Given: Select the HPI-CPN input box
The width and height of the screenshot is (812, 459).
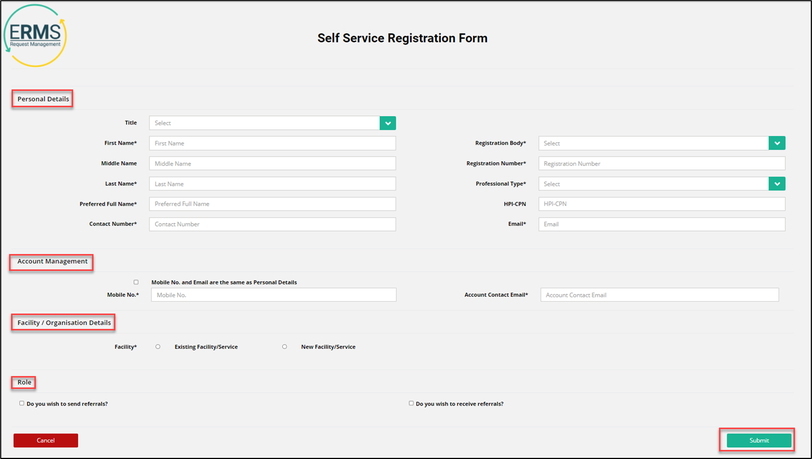Looking at the screenshot, I should pos(662,204).
